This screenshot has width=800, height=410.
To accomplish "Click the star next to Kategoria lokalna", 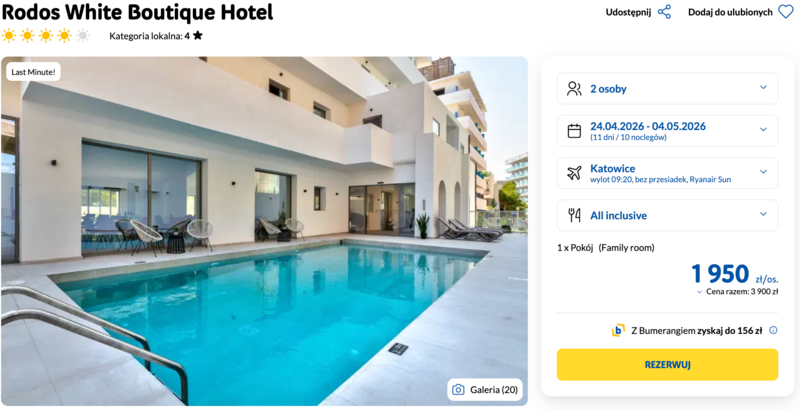I will pos(198,36).
